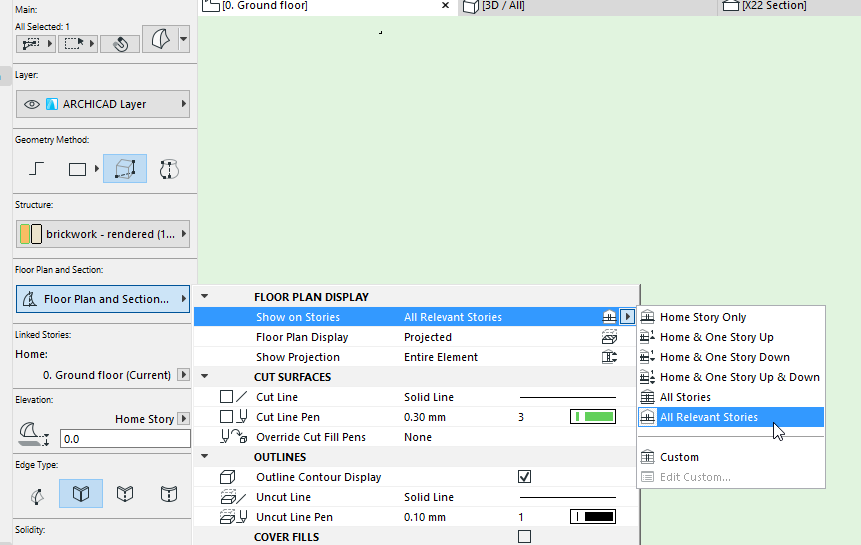Select the Show Projection Entire Element row
This screenshot has width=861, height=545.
(416, 357)
